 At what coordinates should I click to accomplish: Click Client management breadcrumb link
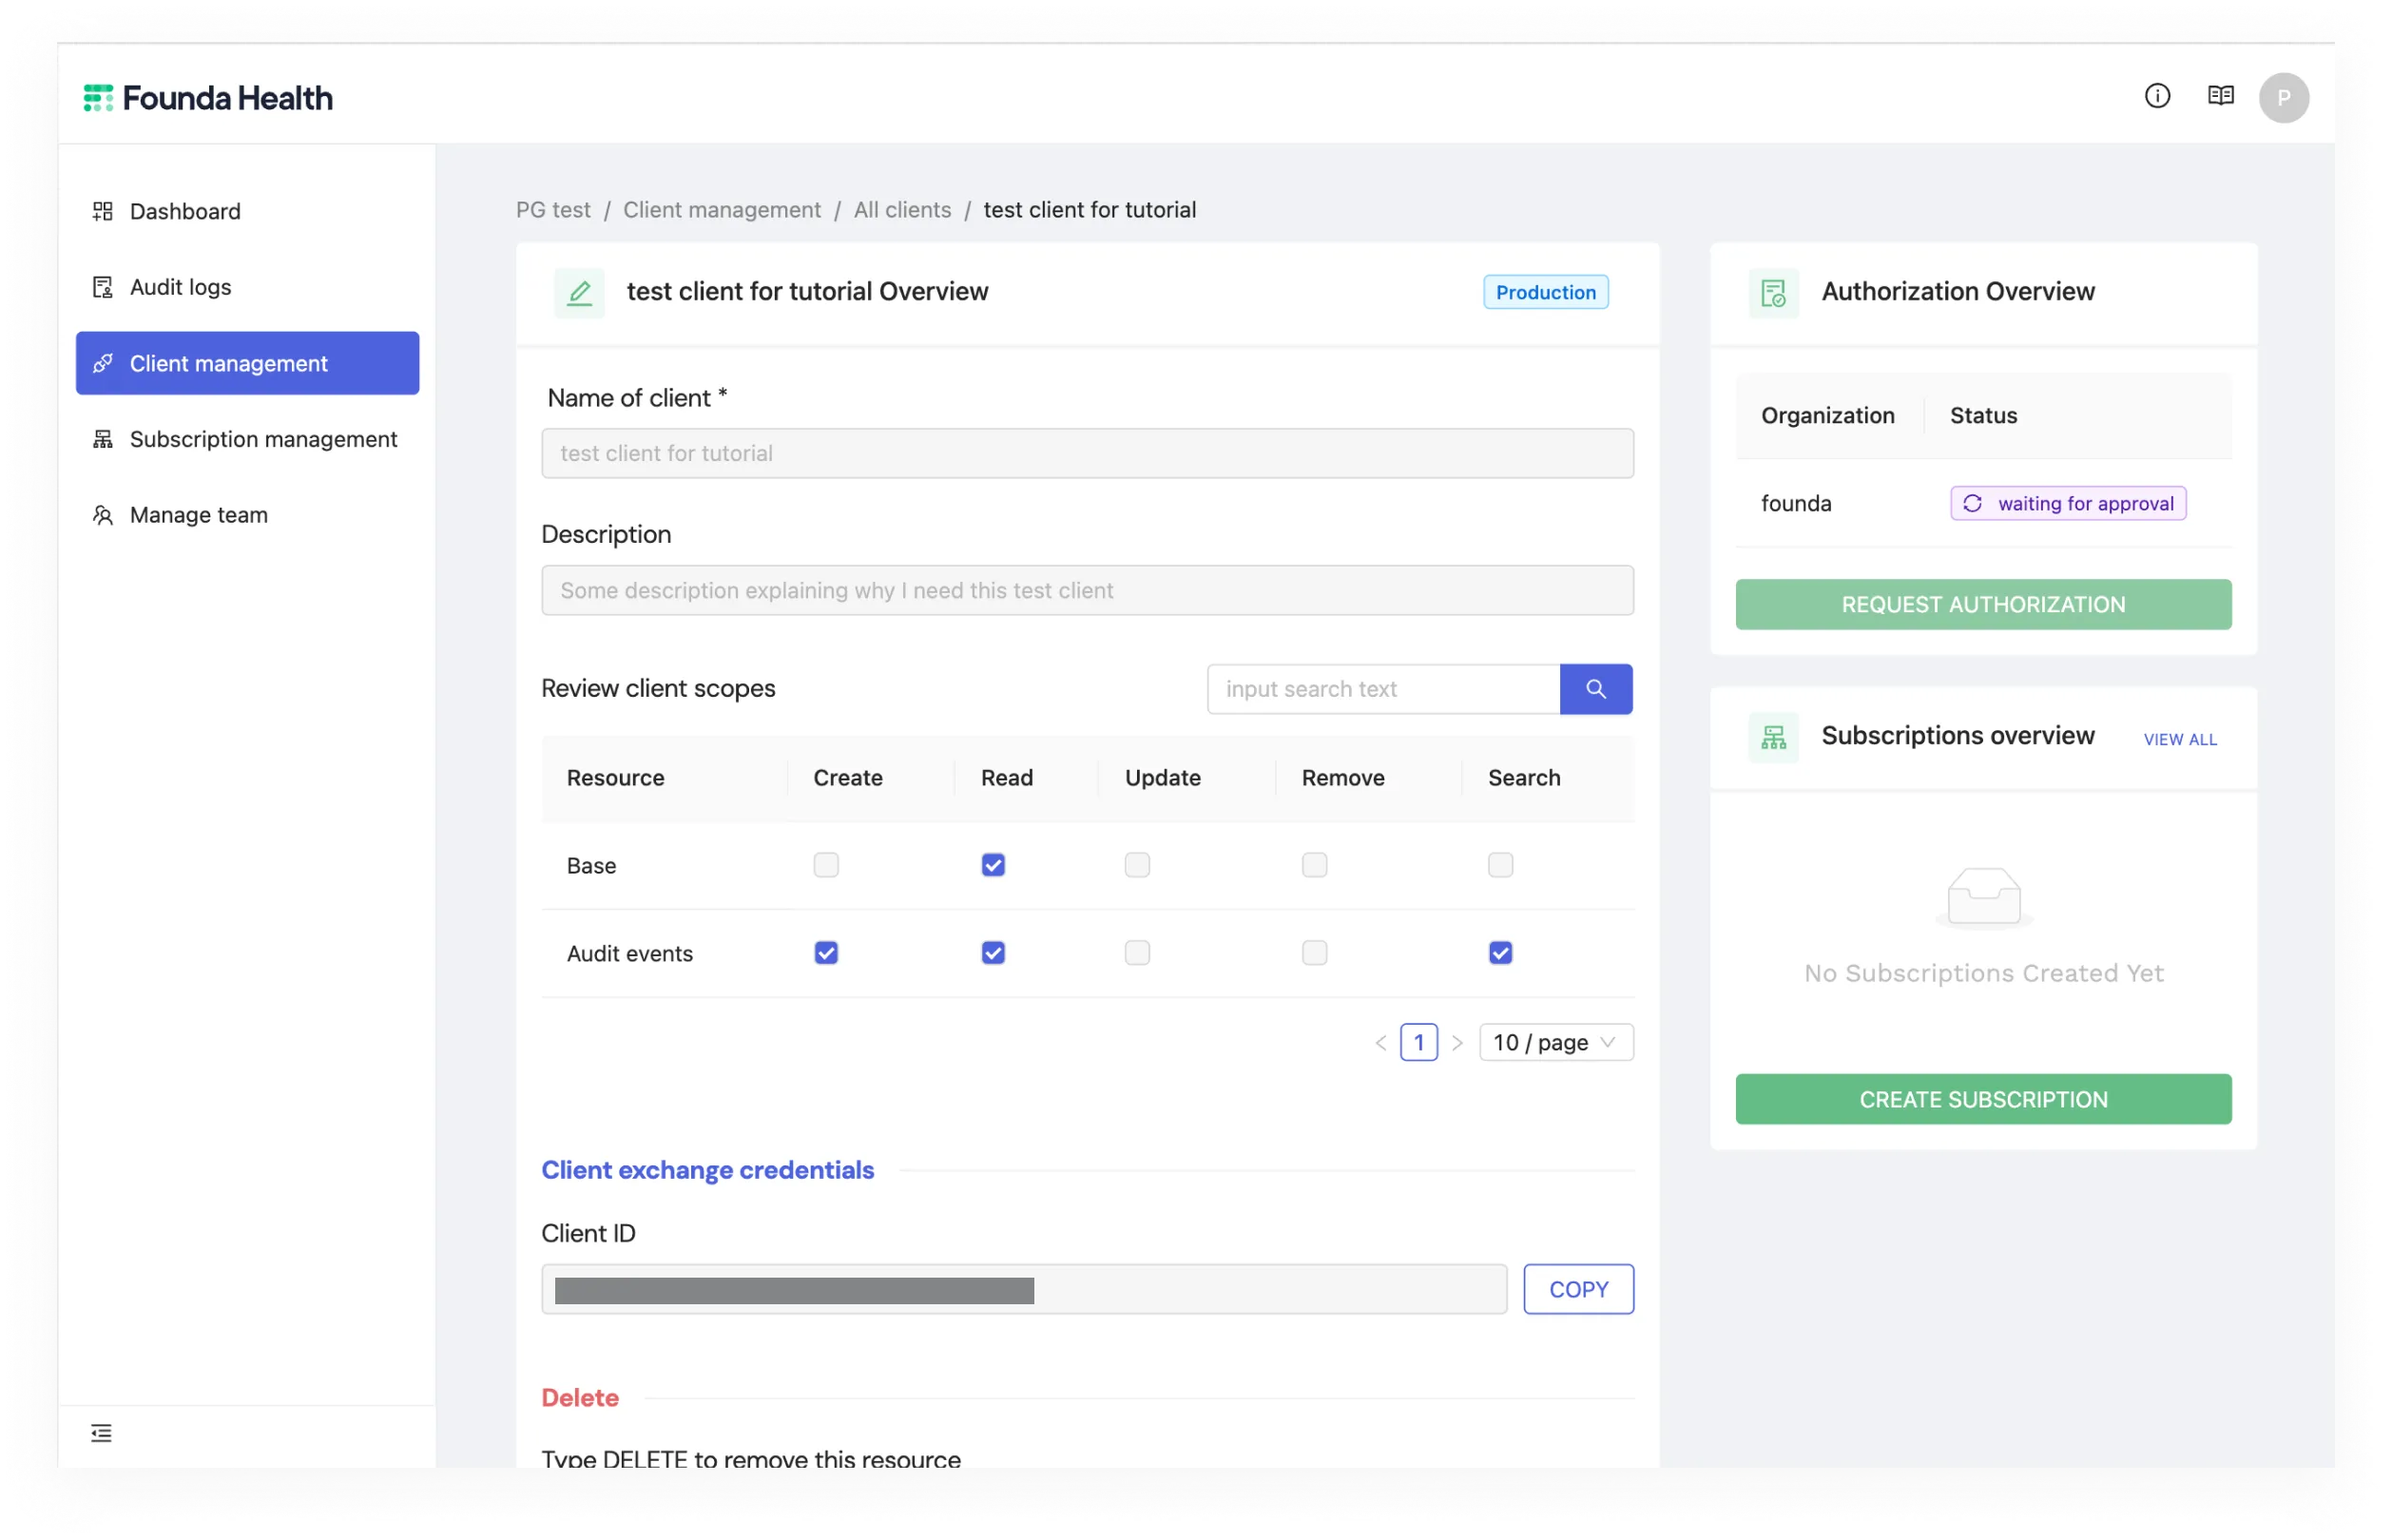722,210
